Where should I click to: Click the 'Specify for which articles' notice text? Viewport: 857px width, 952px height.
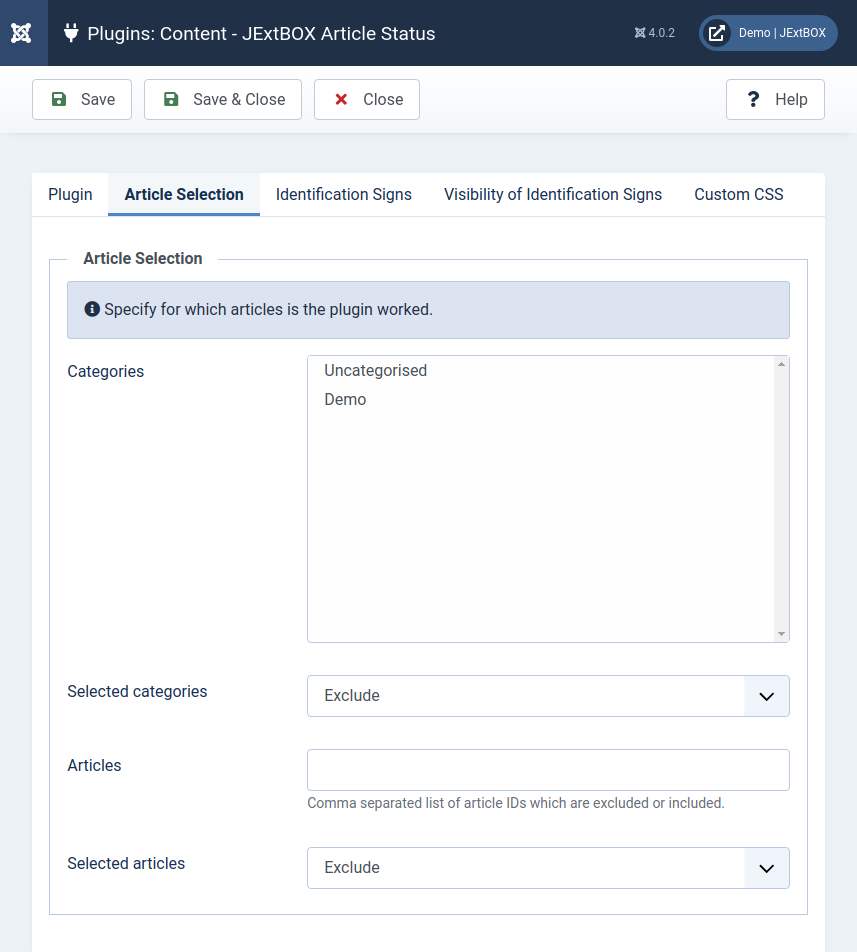tap(268, 310)
